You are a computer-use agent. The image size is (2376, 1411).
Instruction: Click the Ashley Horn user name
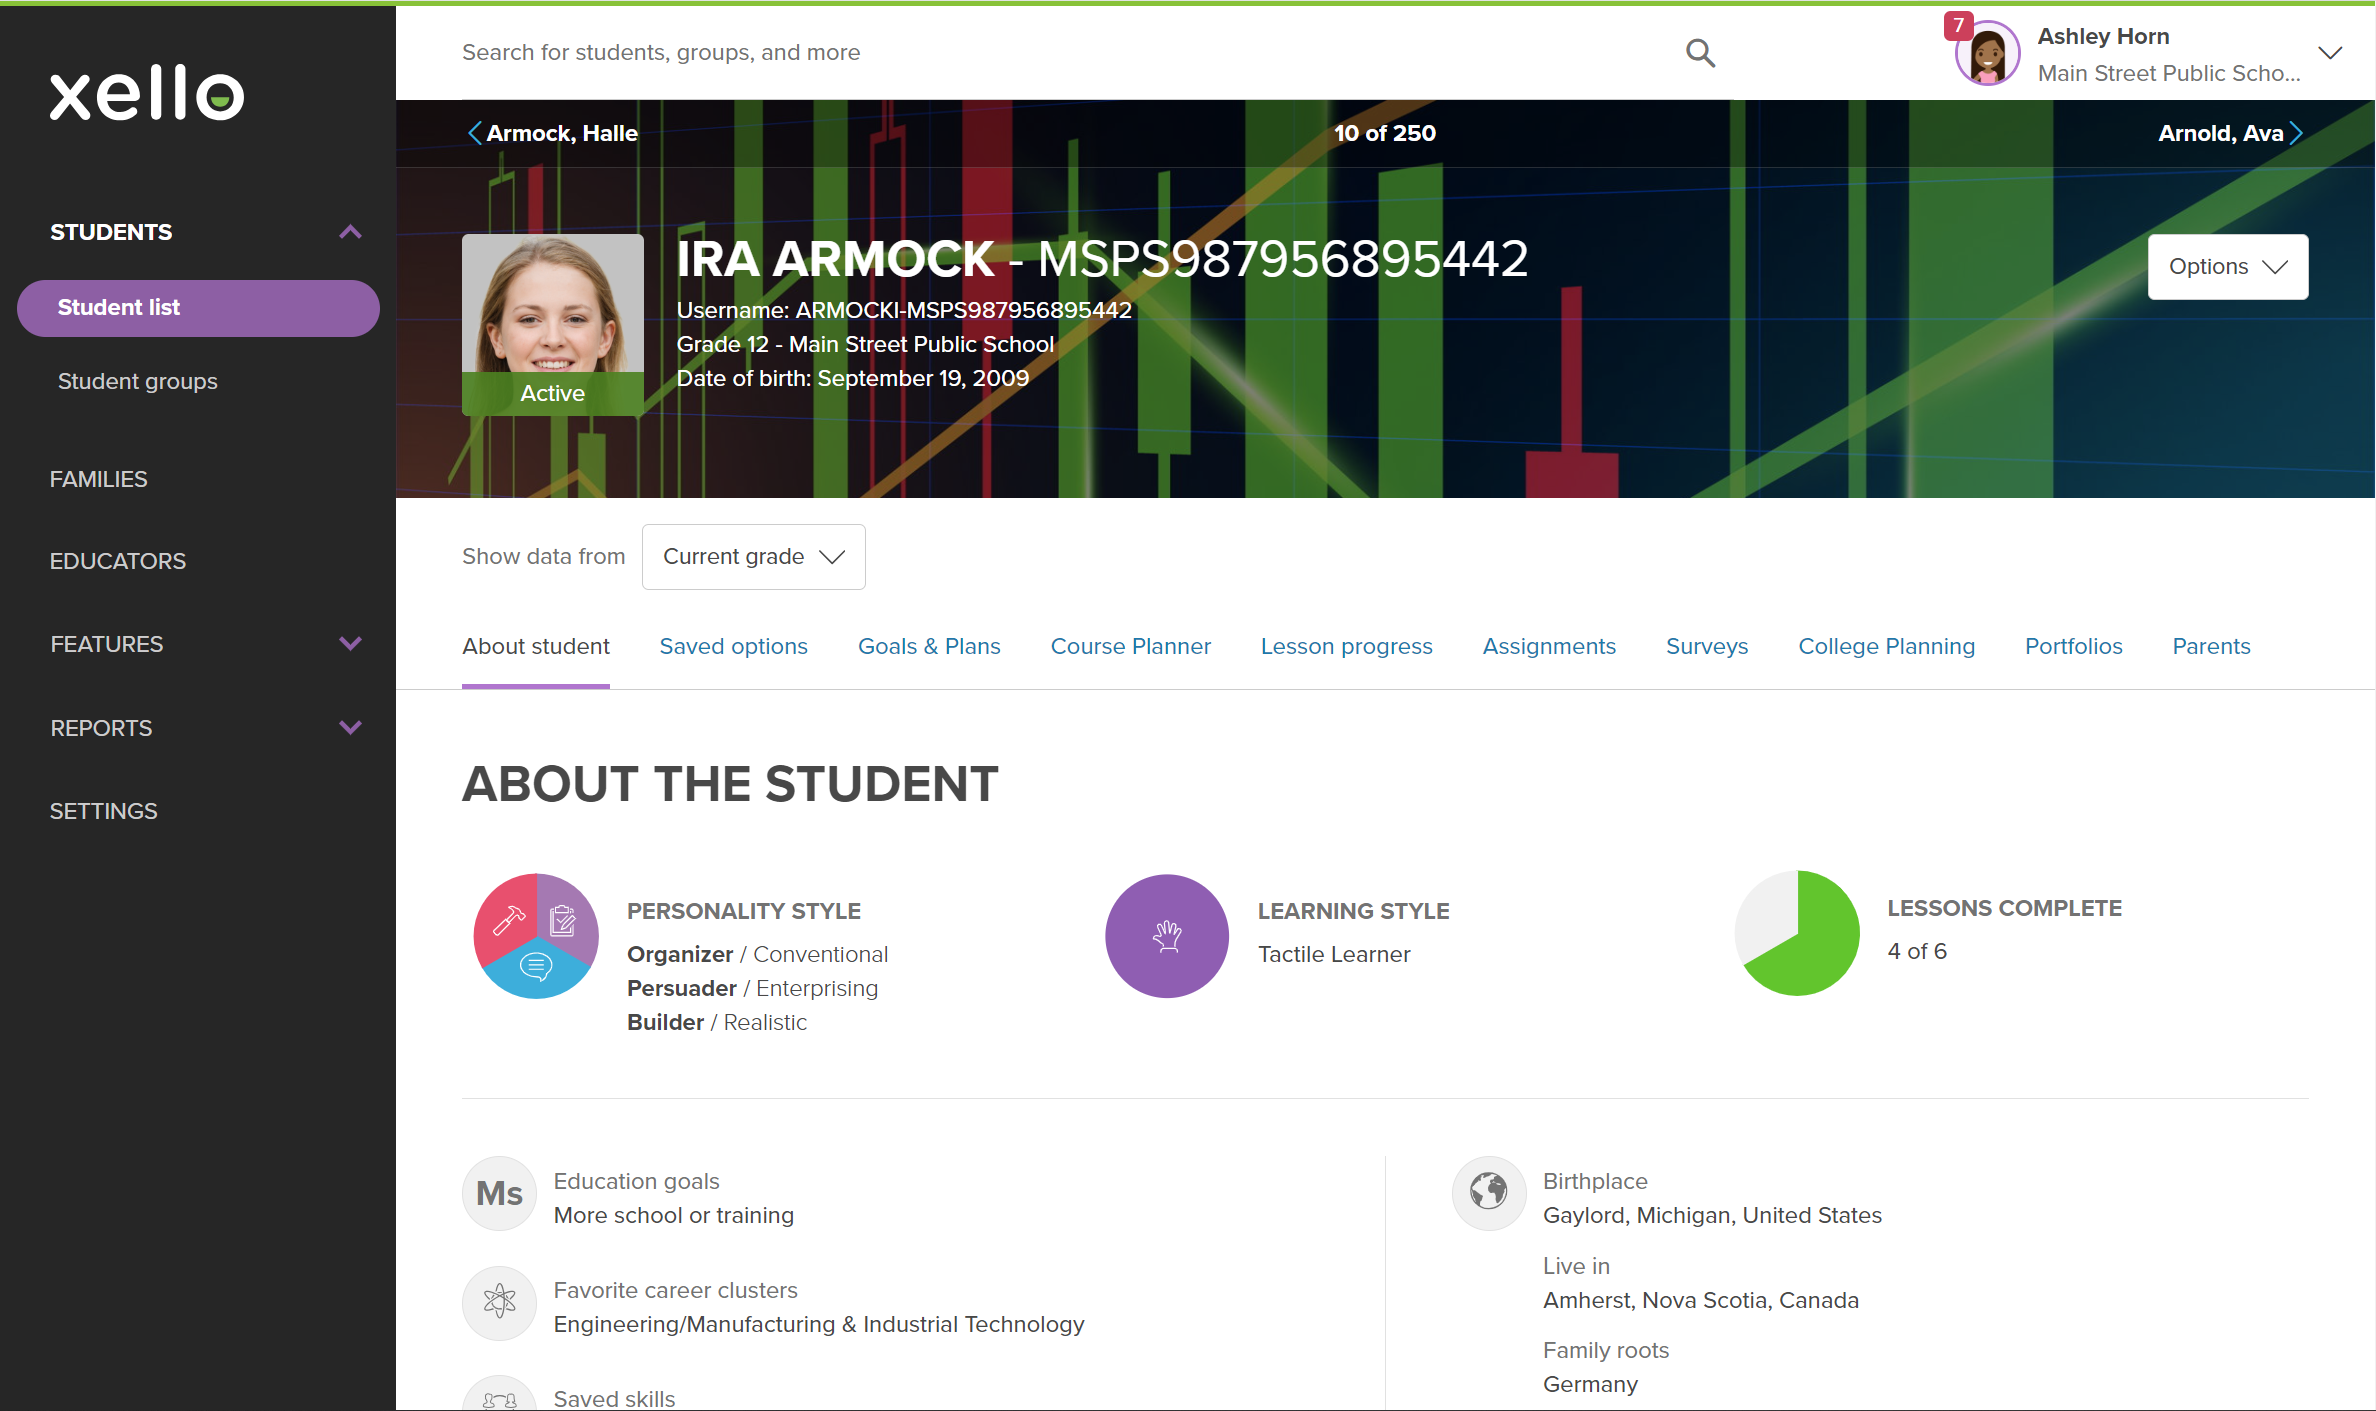point(2103,36)
